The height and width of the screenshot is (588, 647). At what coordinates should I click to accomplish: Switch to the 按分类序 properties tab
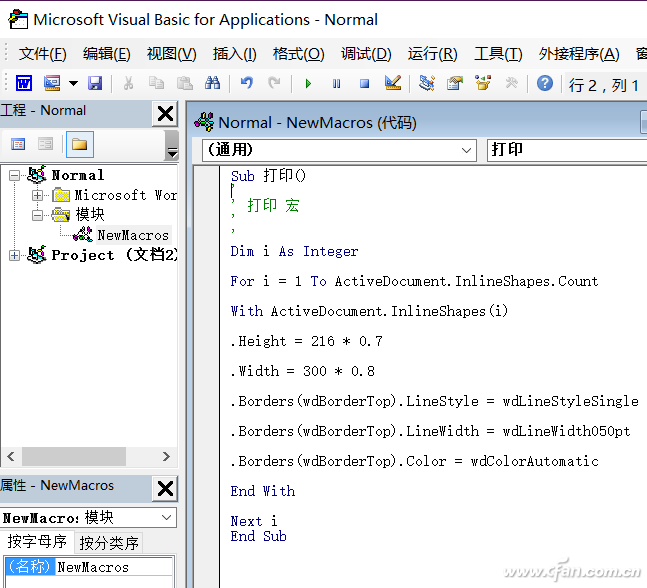[109, 543]
